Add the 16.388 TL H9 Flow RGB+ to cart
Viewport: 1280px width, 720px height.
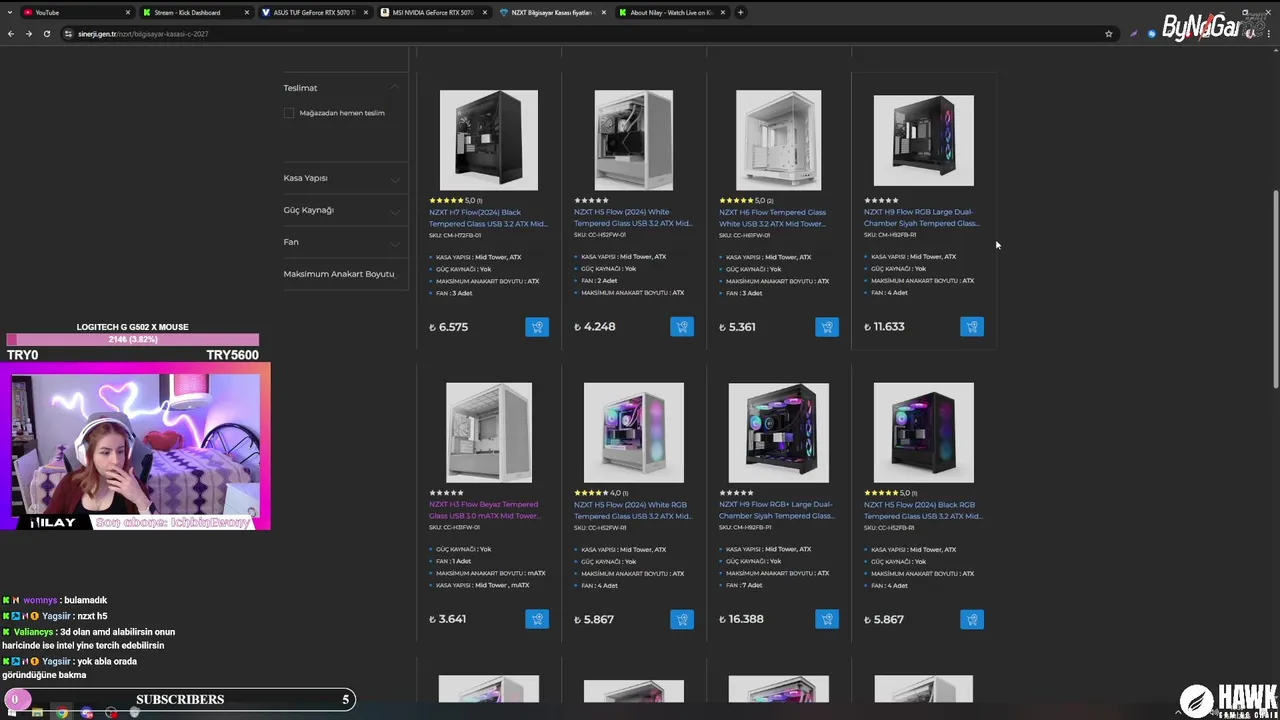pos(827,619)
